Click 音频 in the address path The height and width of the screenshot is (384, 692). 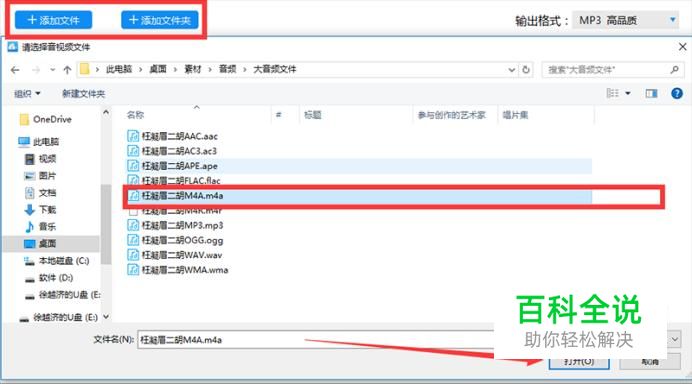227,69
